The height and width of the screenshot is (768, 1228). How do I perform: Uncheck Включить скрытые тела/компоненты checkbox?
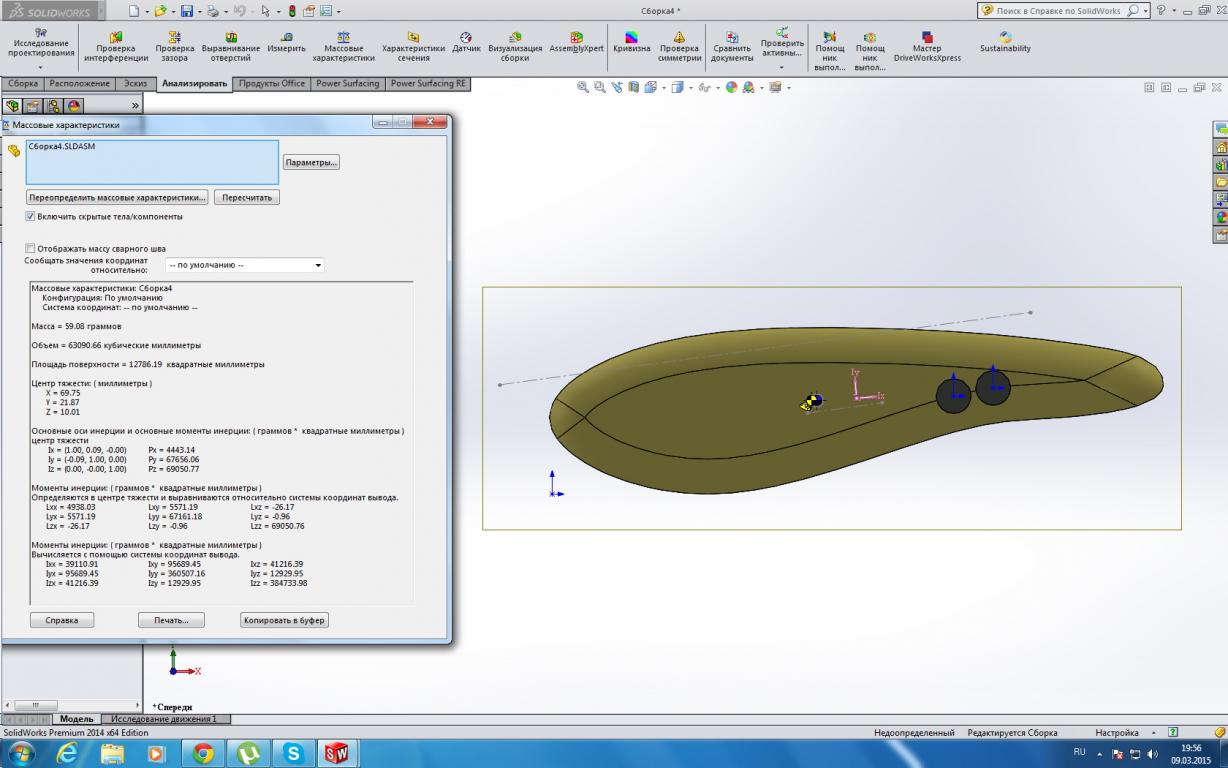coord(30,216)
